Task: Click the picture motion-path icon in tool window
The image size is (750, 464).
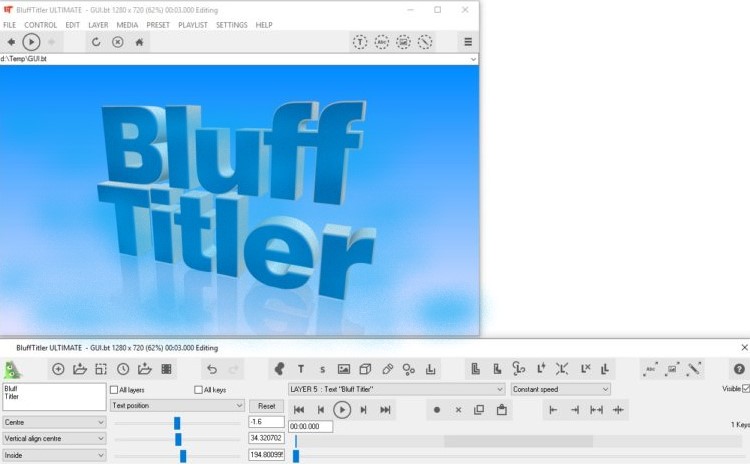Action: point(673,369)
